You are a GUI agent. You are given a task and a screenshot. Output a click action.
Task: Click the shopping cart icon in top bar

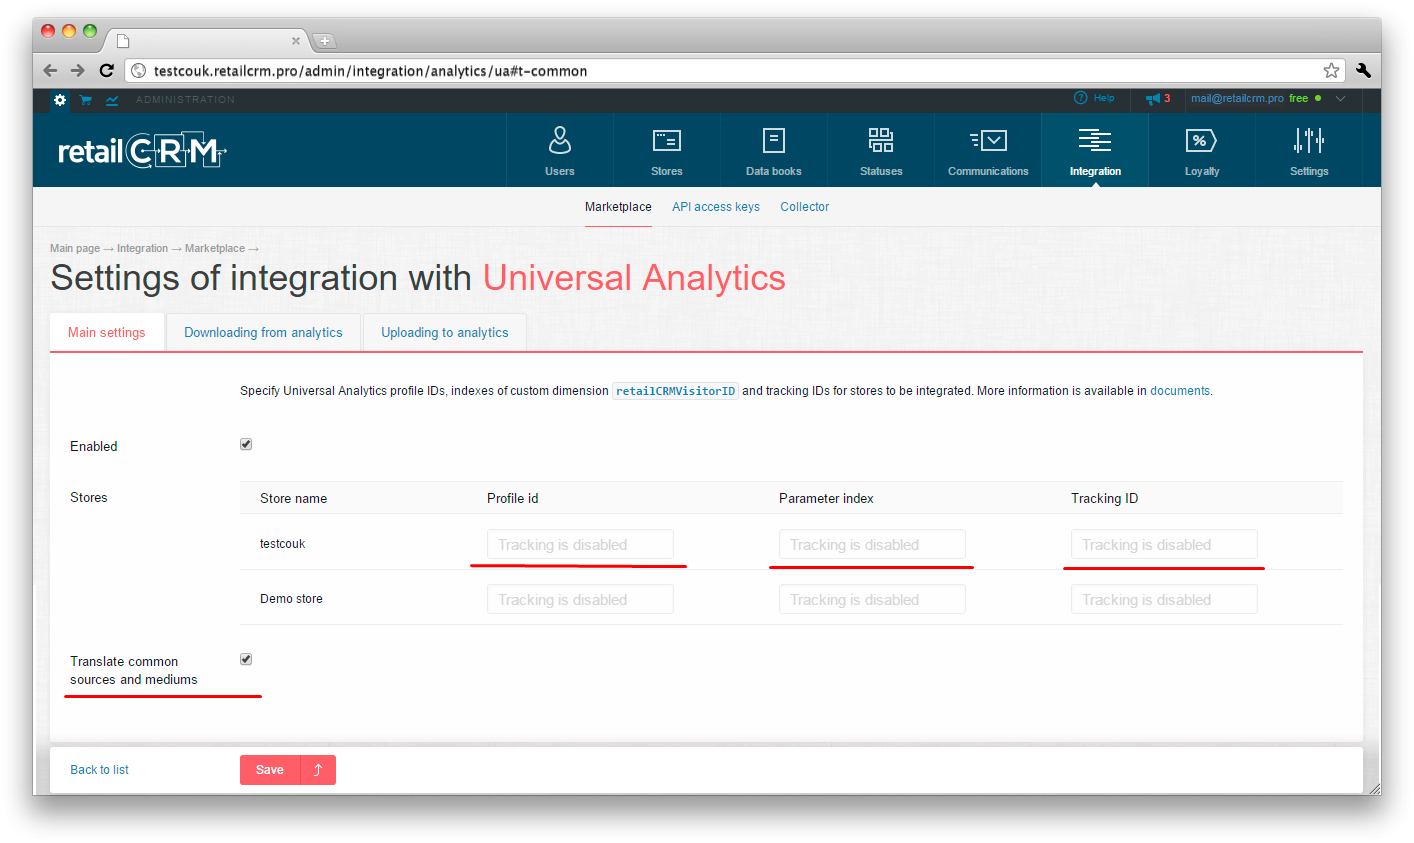coord(86,100)
